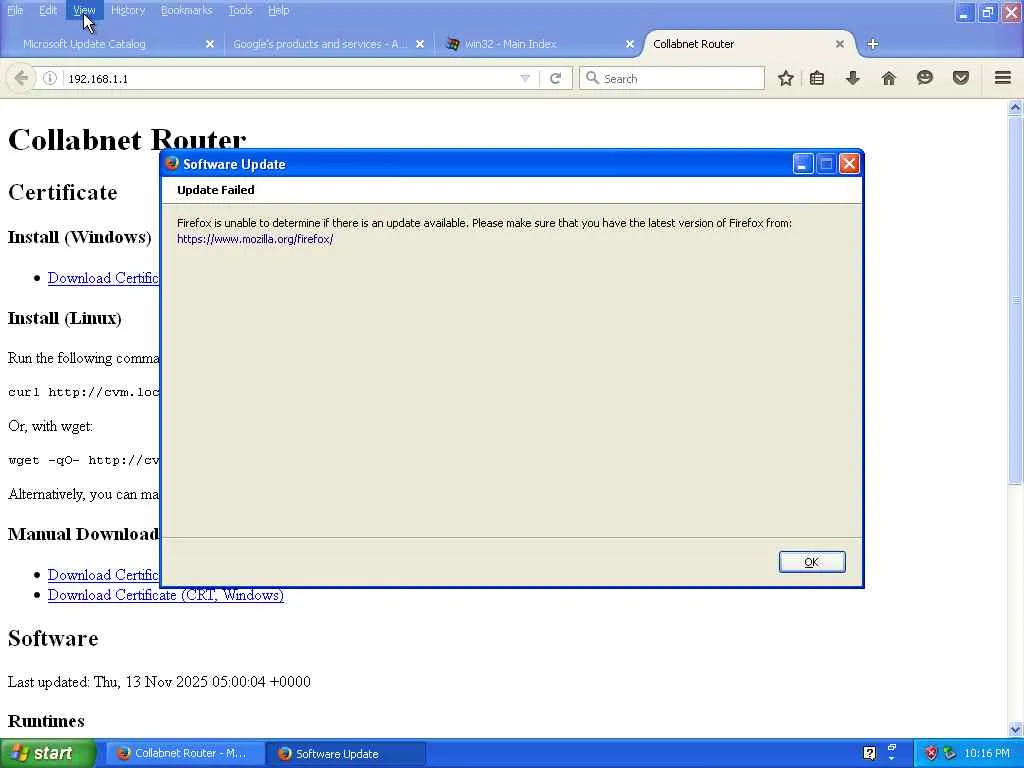Click OK in the Software Update dialog

(812, 562)
